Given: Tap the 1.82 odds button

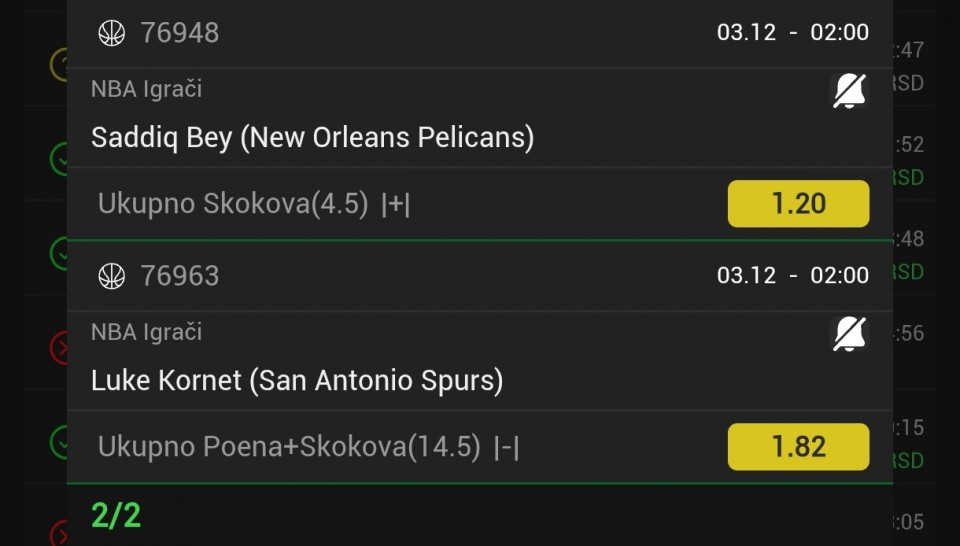Looking at the screenshot, I should [x=798, y=446].
